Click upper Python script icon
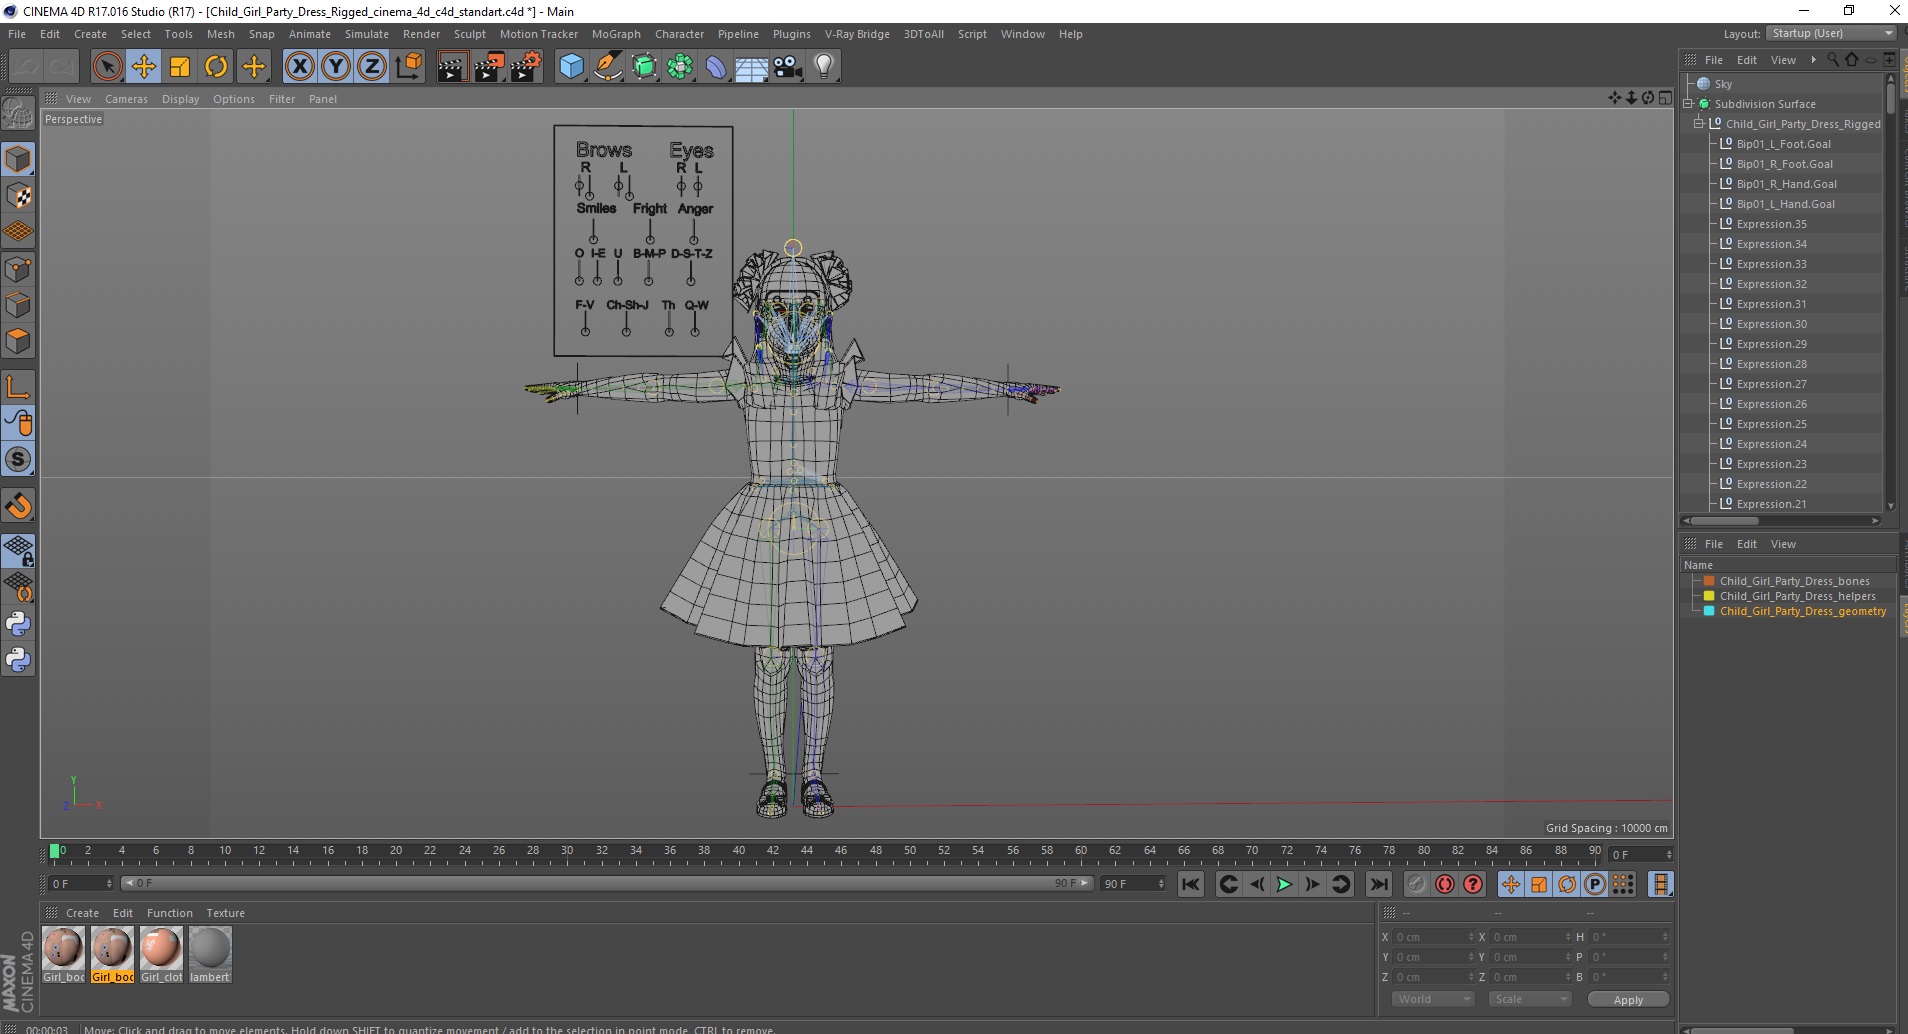This screenshot has width=1908, height=1034. tap(18, 624)
